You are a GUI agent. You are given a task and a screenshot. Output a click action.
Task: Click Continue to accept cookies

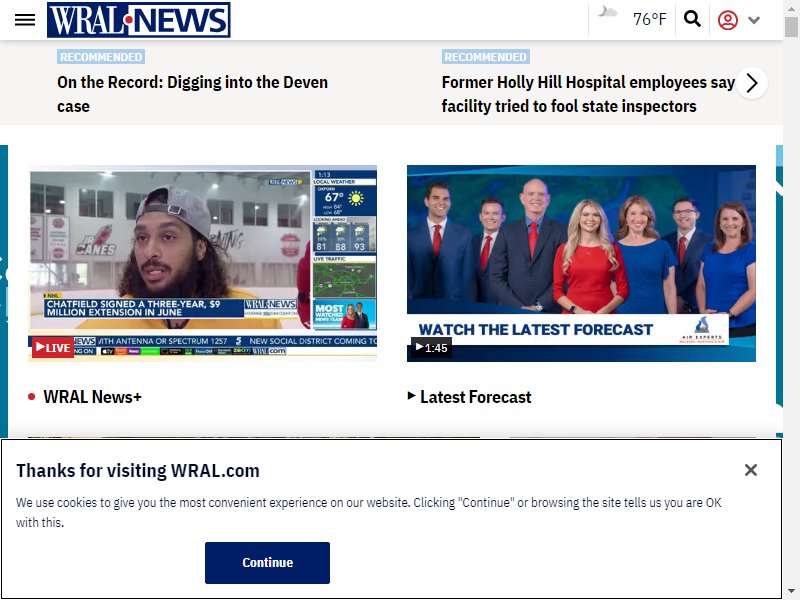click(267, 563)
